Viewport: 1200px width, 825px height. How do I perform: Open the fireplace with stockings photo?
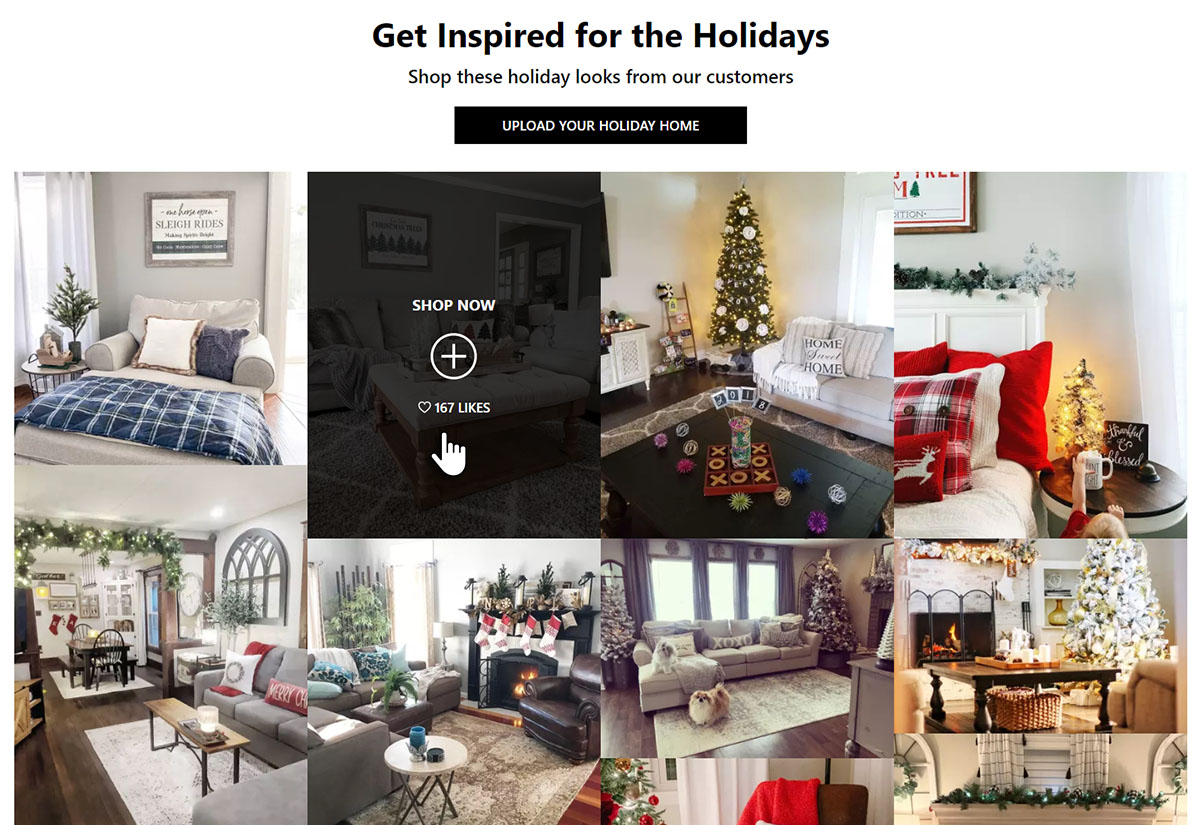[x=454, y=681]
